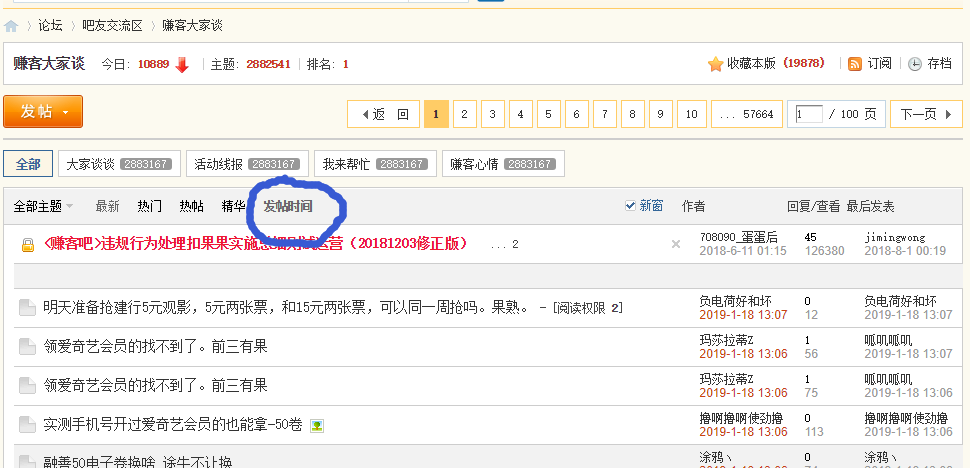Click the clock icon beside 存档
970x468 pixels.
point(914,64)
